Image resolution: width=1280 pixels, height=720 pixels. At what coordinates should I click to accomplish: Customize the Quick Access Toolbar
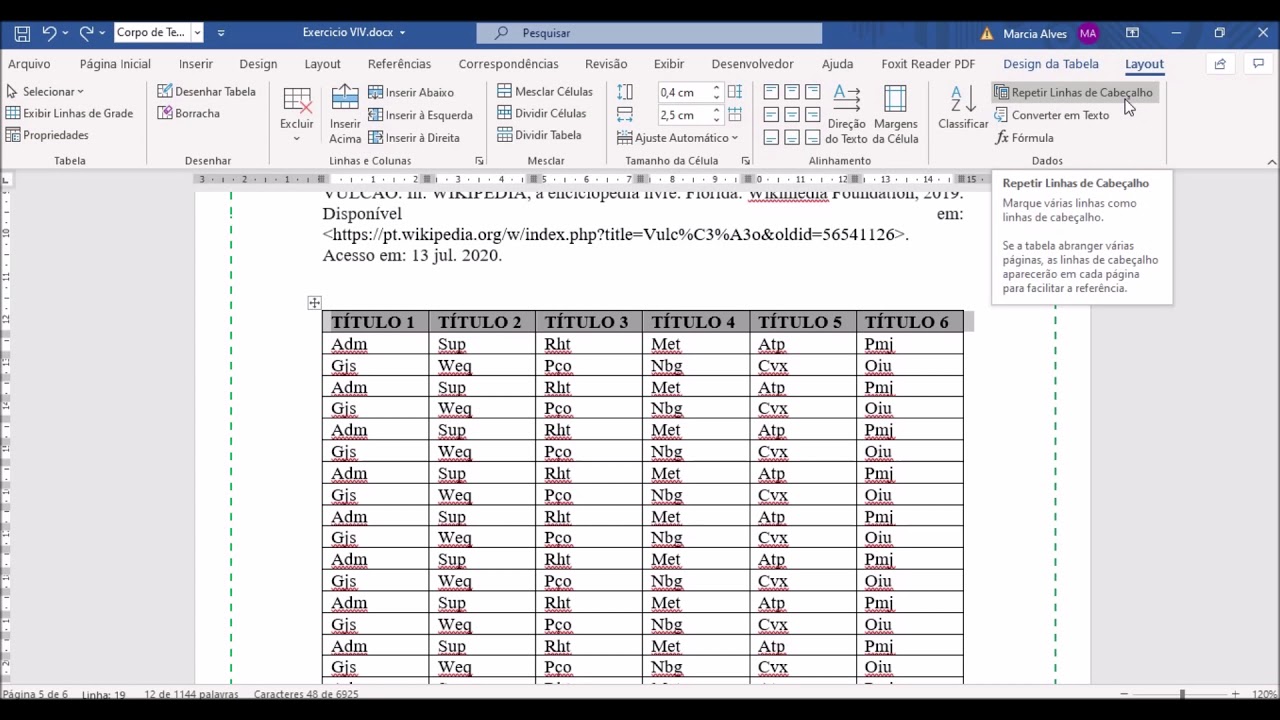tap(221, 33)
